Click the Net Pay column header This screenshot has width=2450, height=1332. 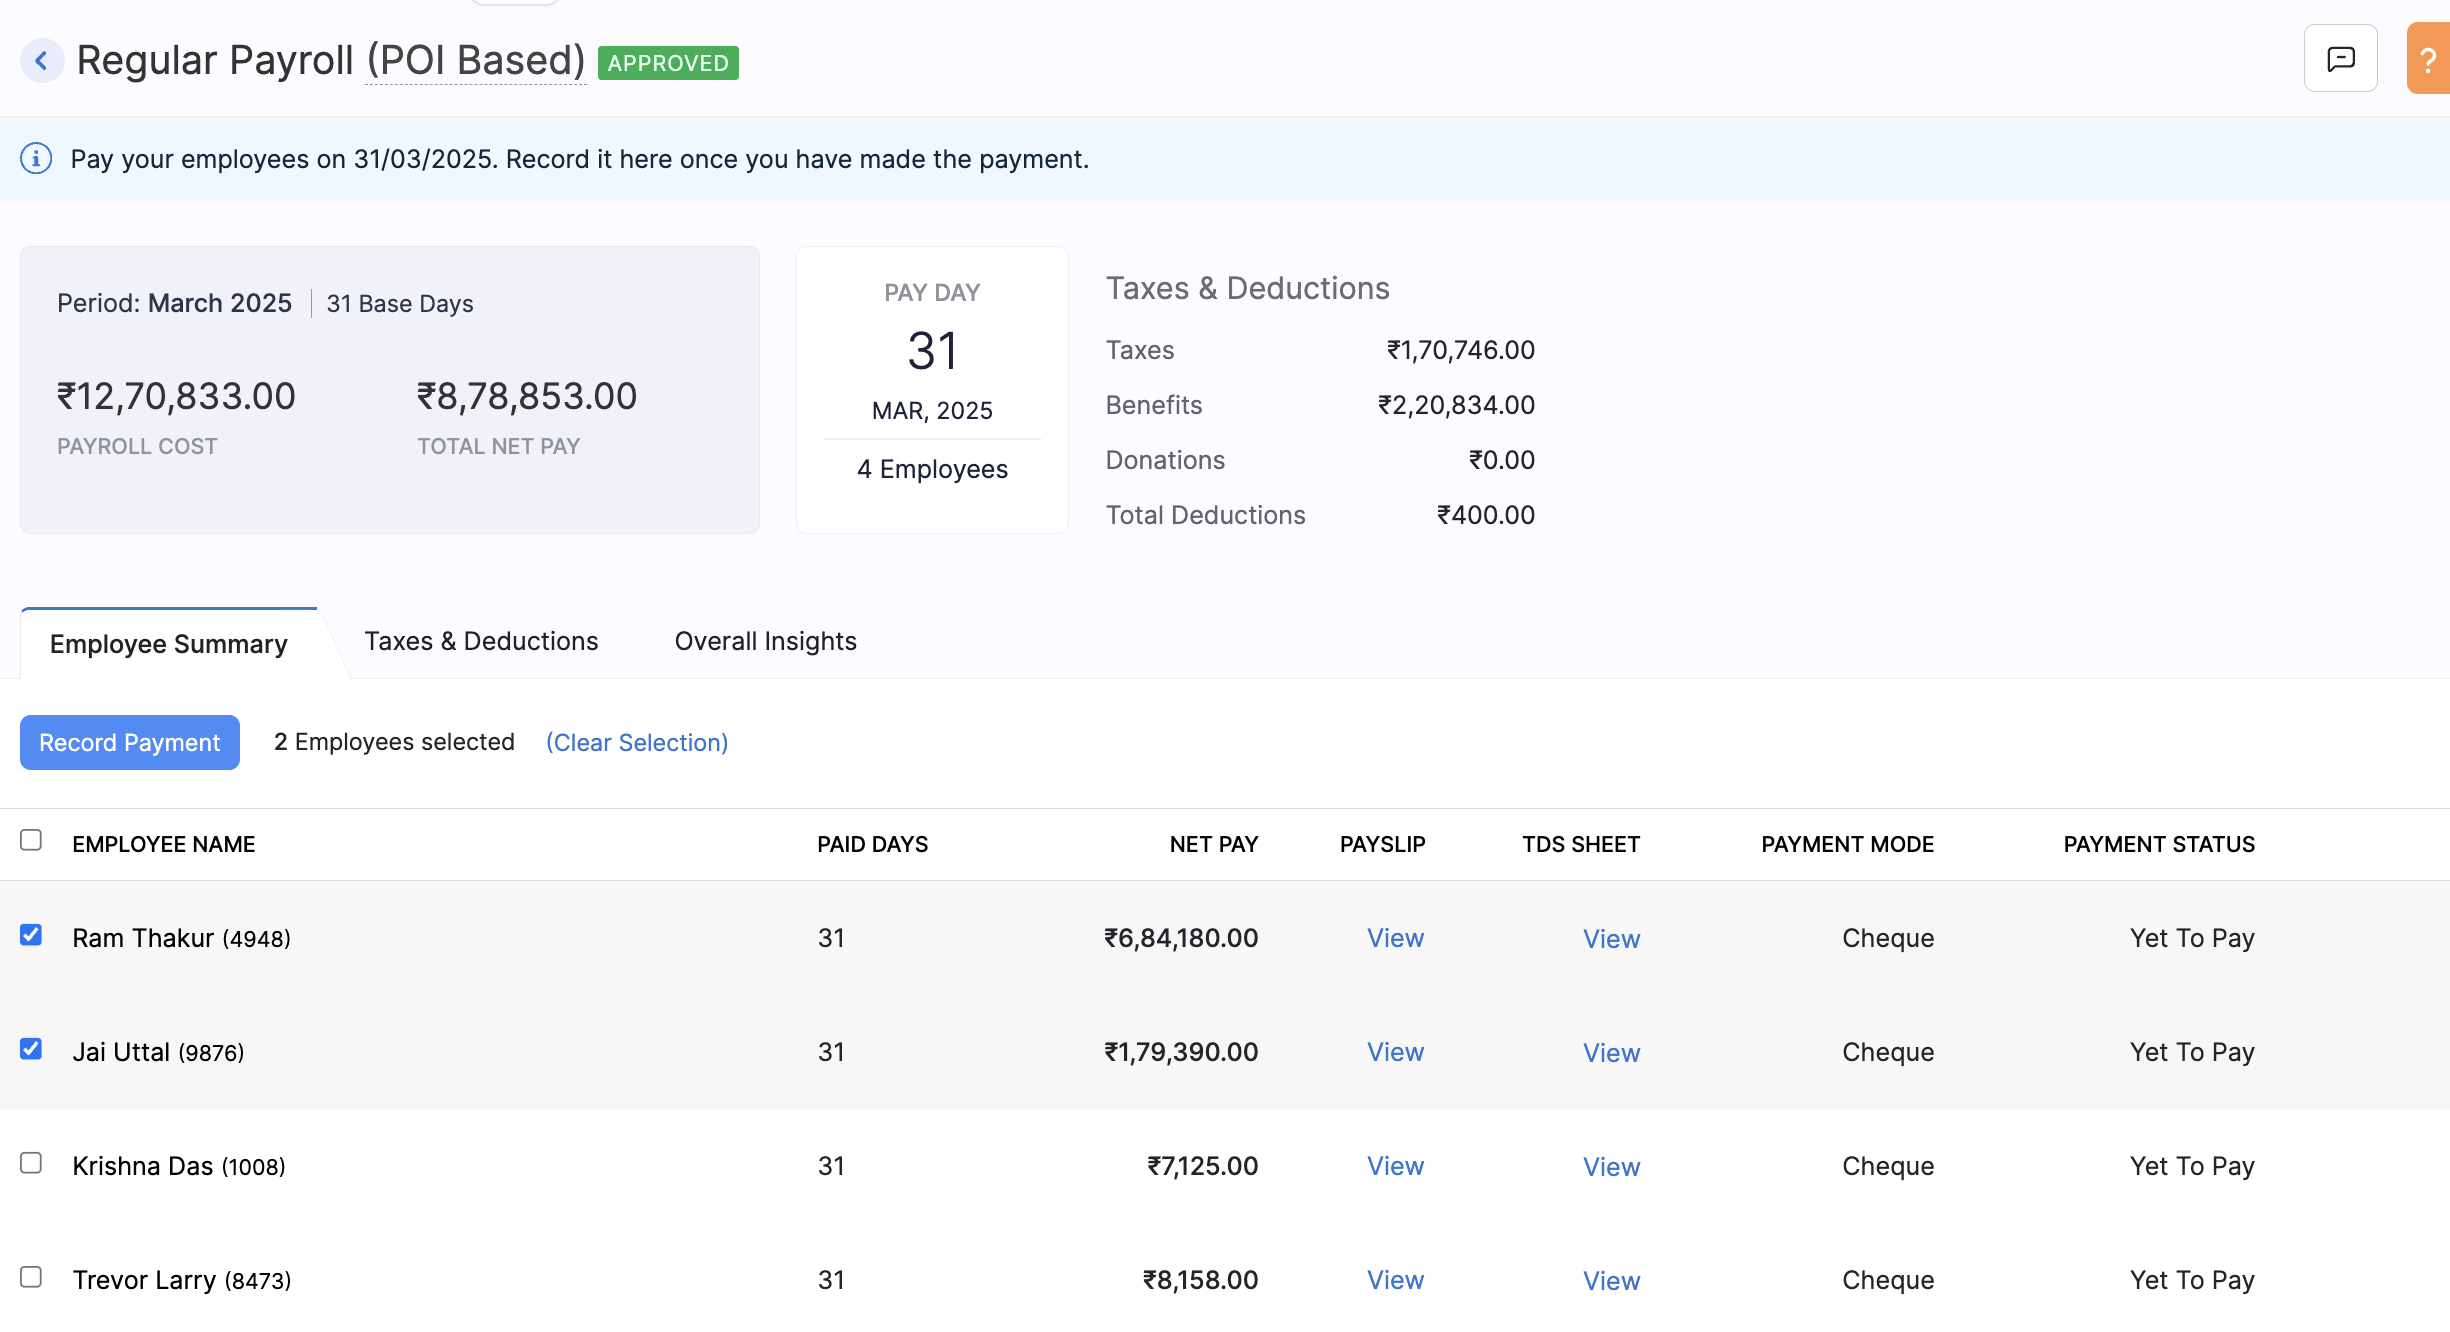coord(1213,844)
